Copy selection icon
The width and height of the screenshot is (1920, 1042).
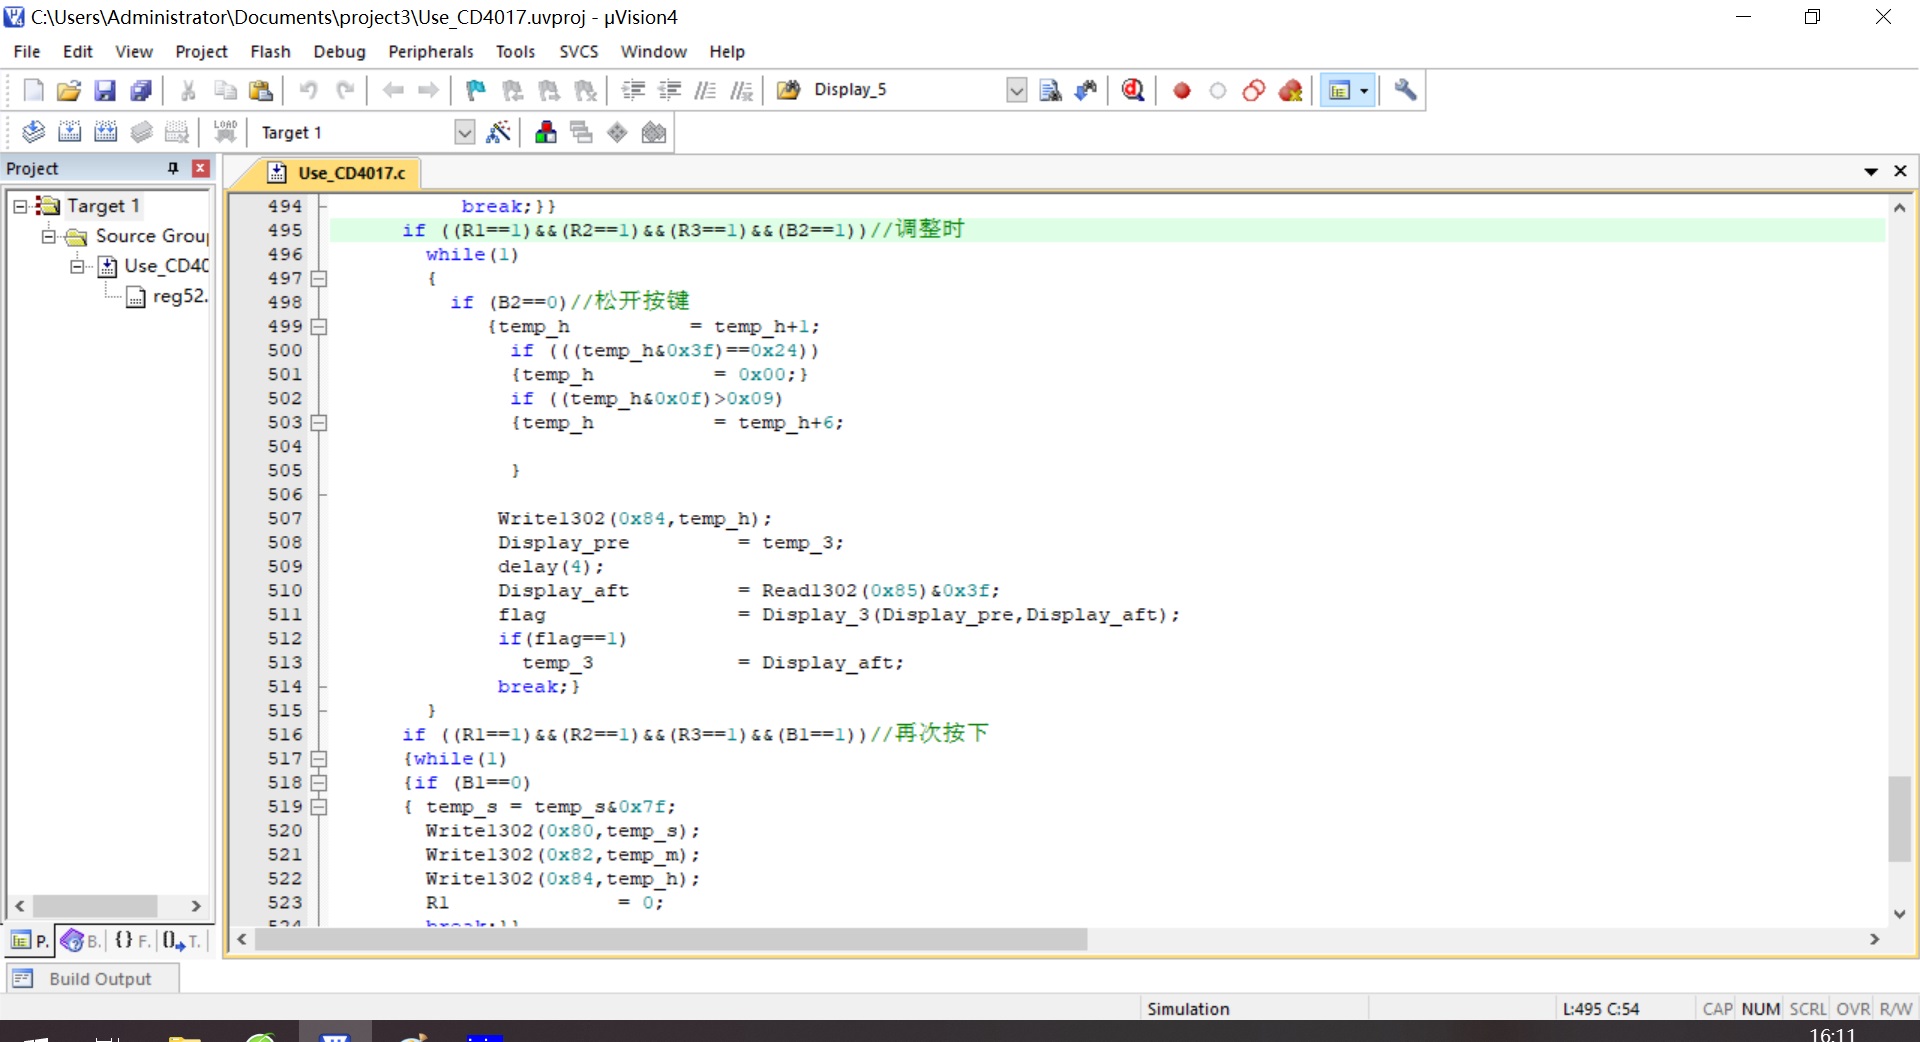[225, 90]
